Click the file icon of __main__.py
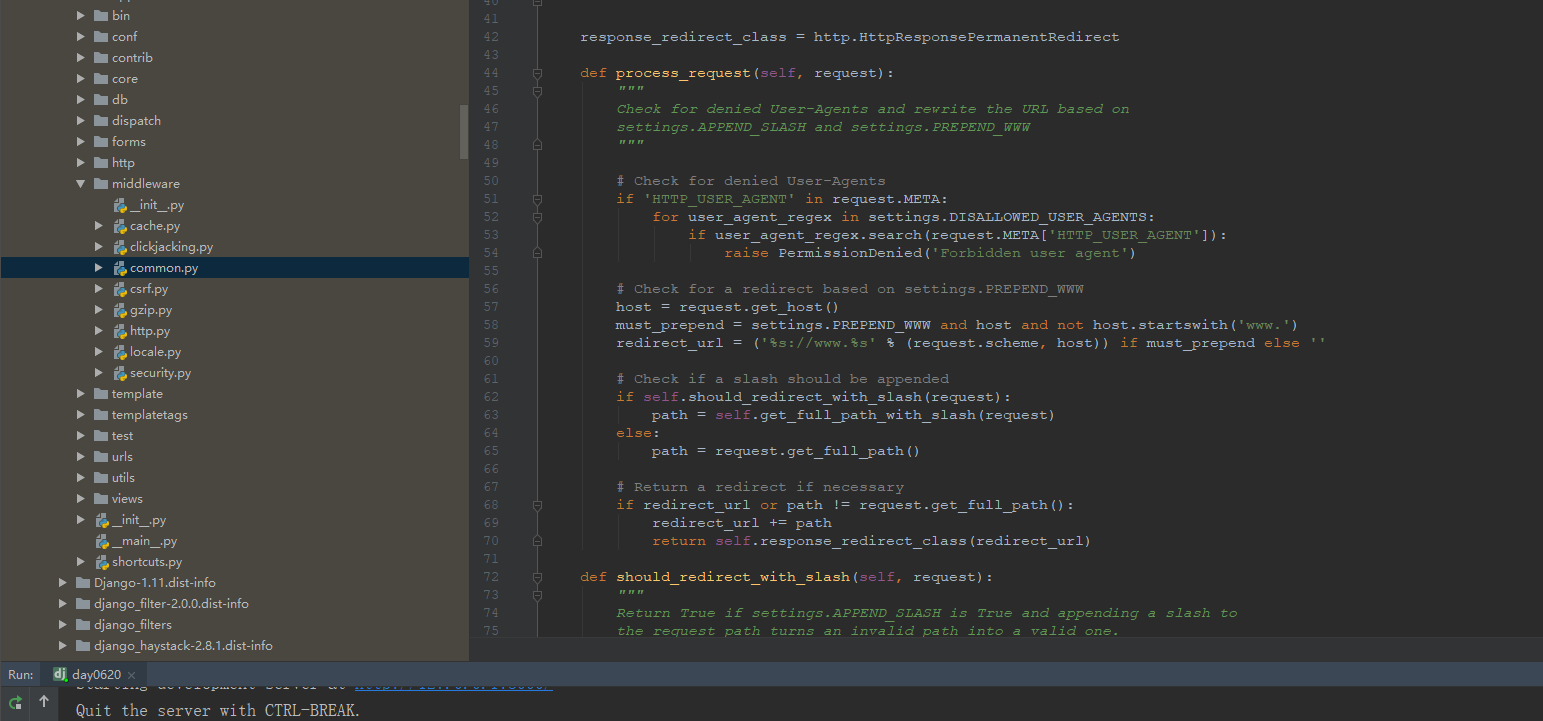 (x=102, y=541)
